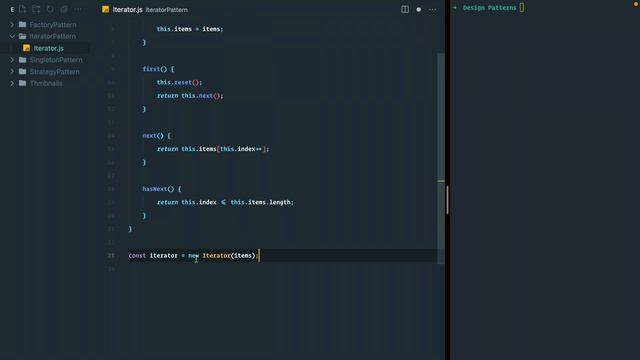Collapse the IteratorPattern folder chevron

12,36
